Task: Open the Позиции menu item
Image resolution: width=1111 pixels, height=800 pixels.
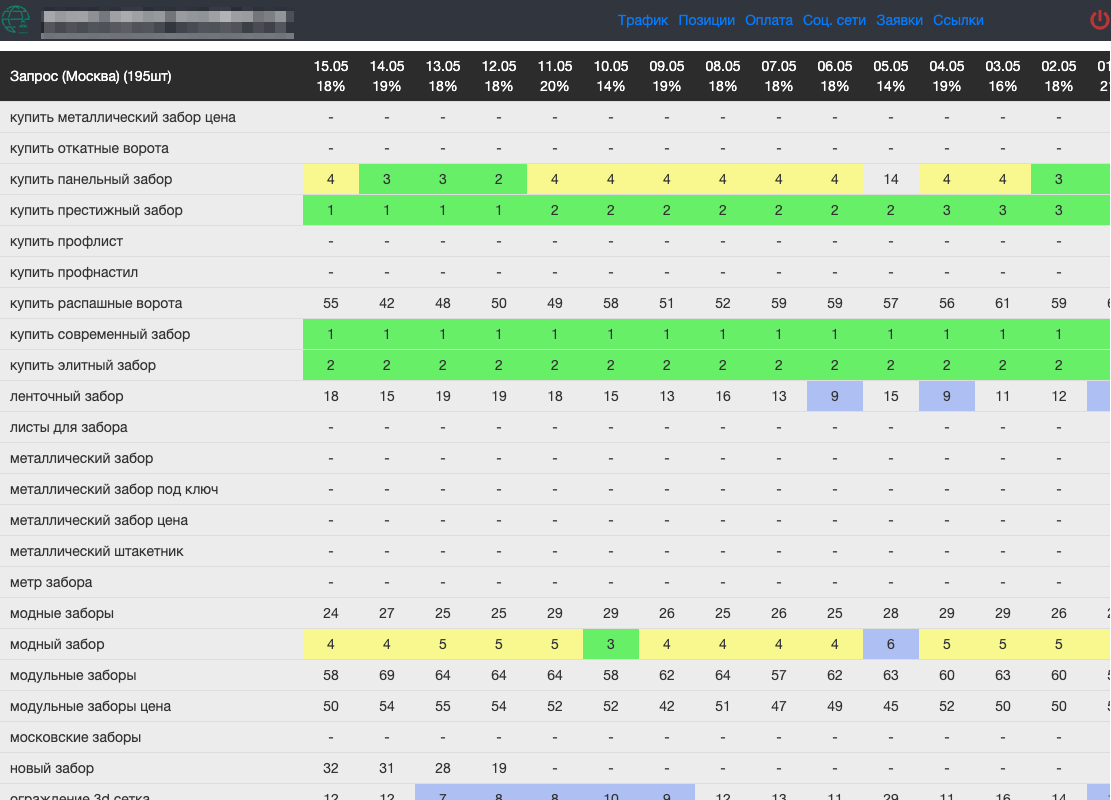Action: 706,20
